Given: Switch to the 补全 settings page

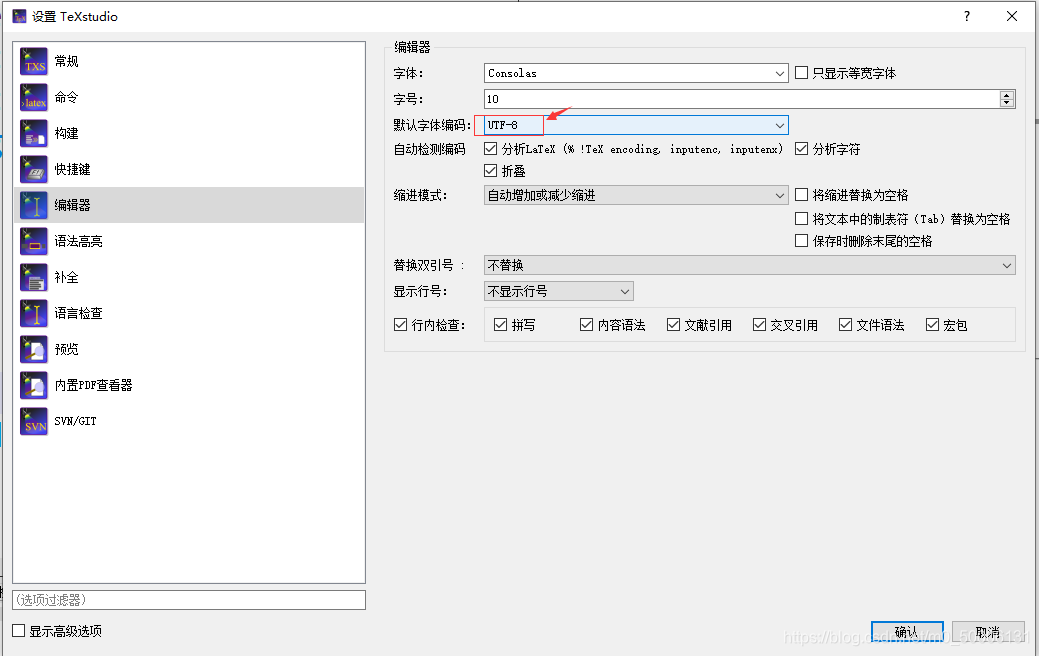Looking at the screenshot, I should 189,277.
